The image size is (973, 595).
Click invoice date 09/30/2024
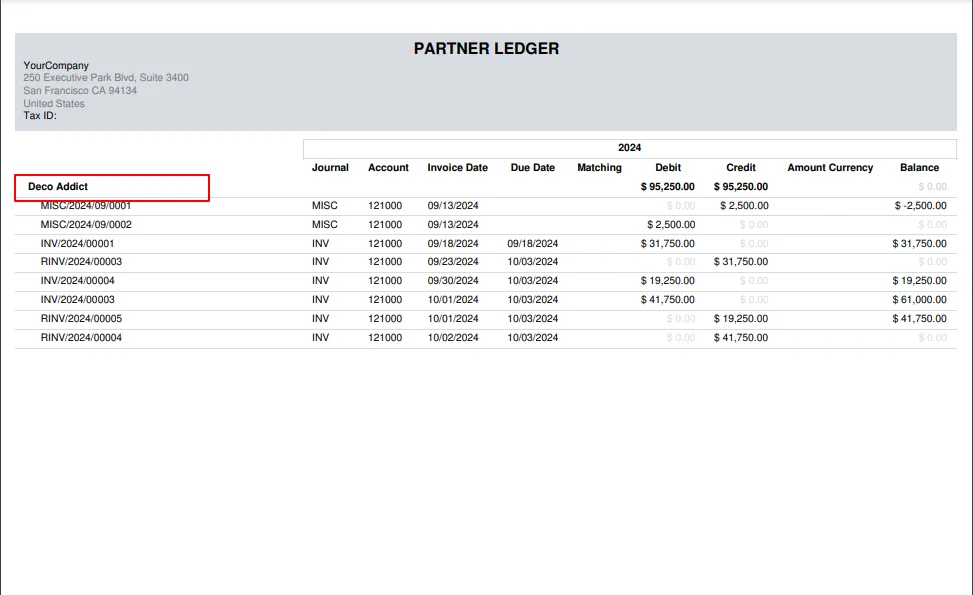click(453, 280)
